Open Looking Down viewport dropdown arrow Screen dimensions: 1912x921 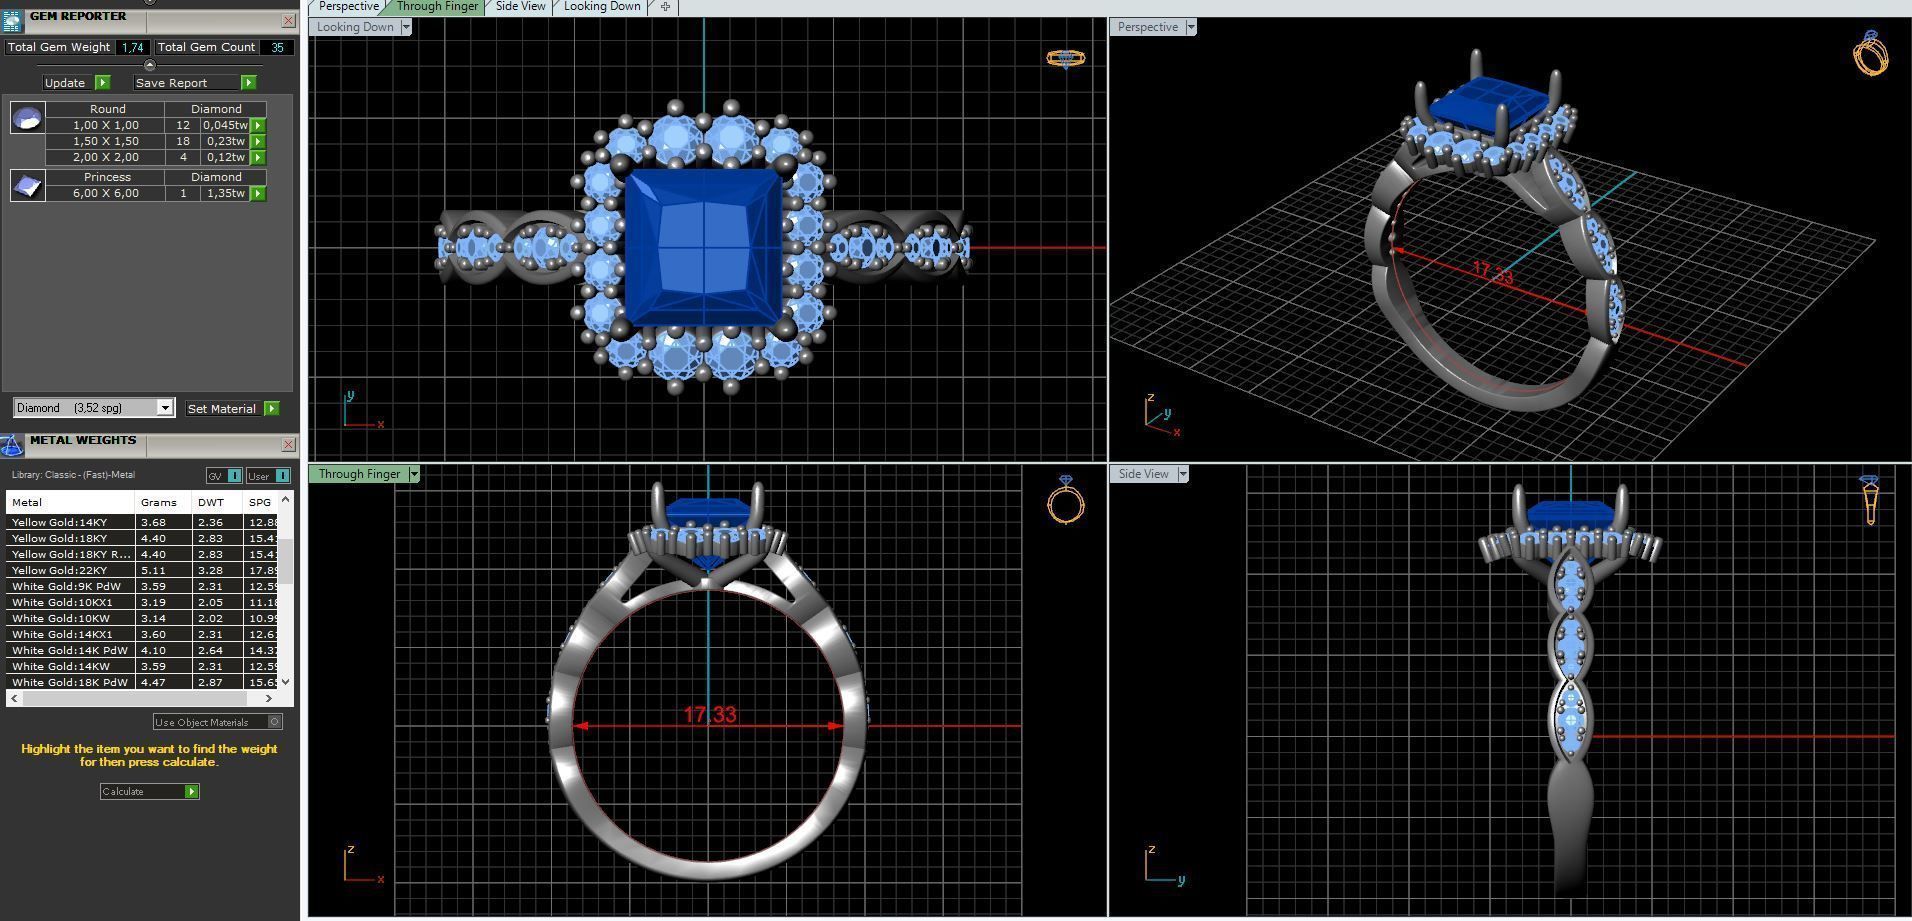(406, 27)
